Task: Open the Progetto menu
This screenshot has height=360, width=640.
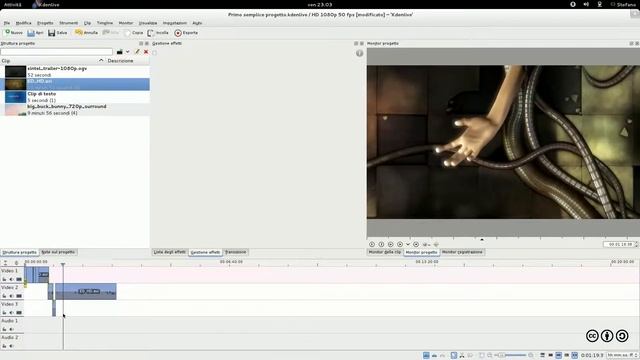Action: tap(45, 23)
